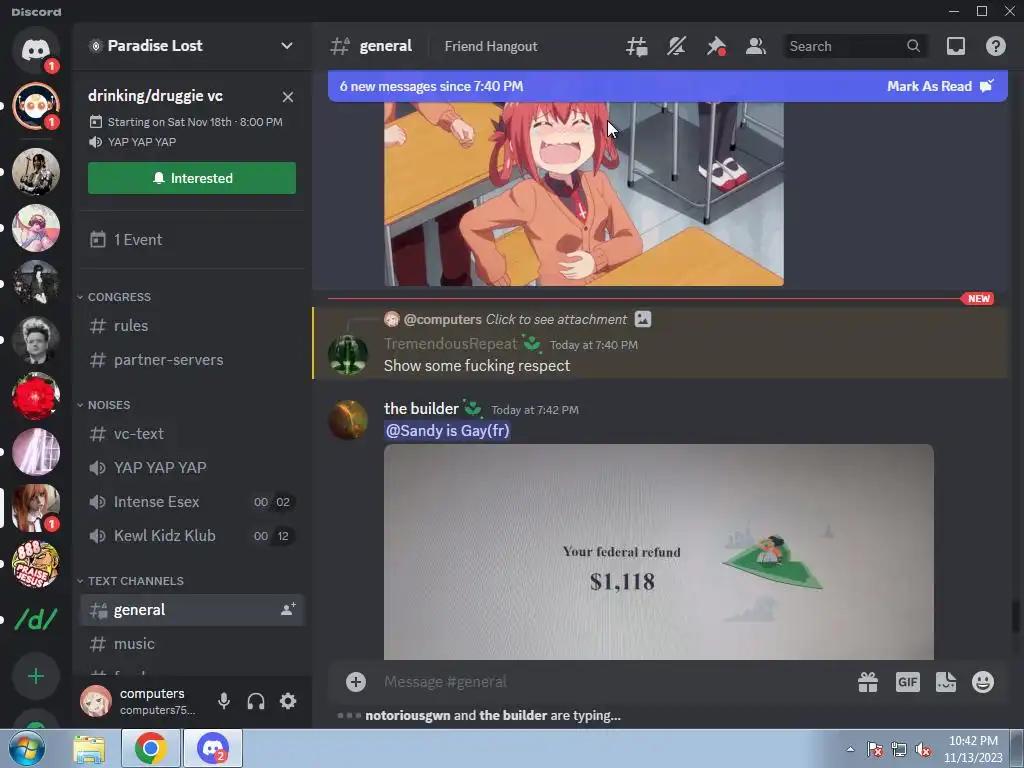The width and height of the screenshot is (1024, 768).
Task: Click Mark As Read in new messages banner
Action: (x=940, y=86)
